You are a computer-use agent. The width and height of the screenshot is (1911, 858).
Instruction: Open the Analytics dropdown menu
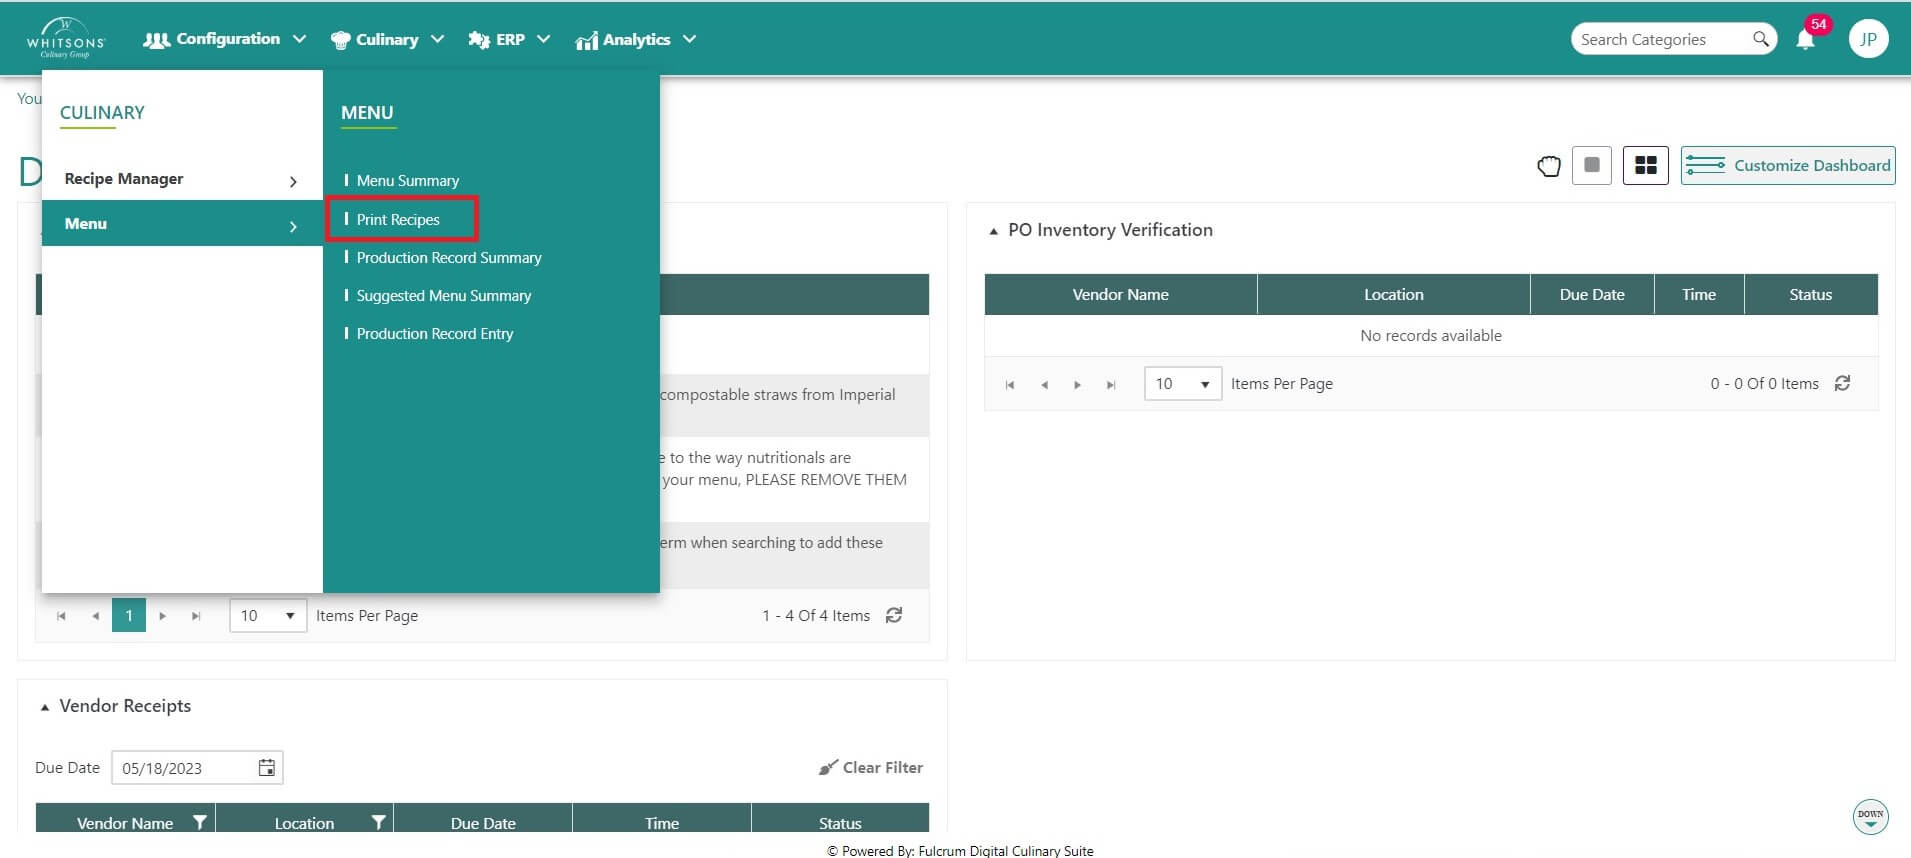(x=635, y=39)
